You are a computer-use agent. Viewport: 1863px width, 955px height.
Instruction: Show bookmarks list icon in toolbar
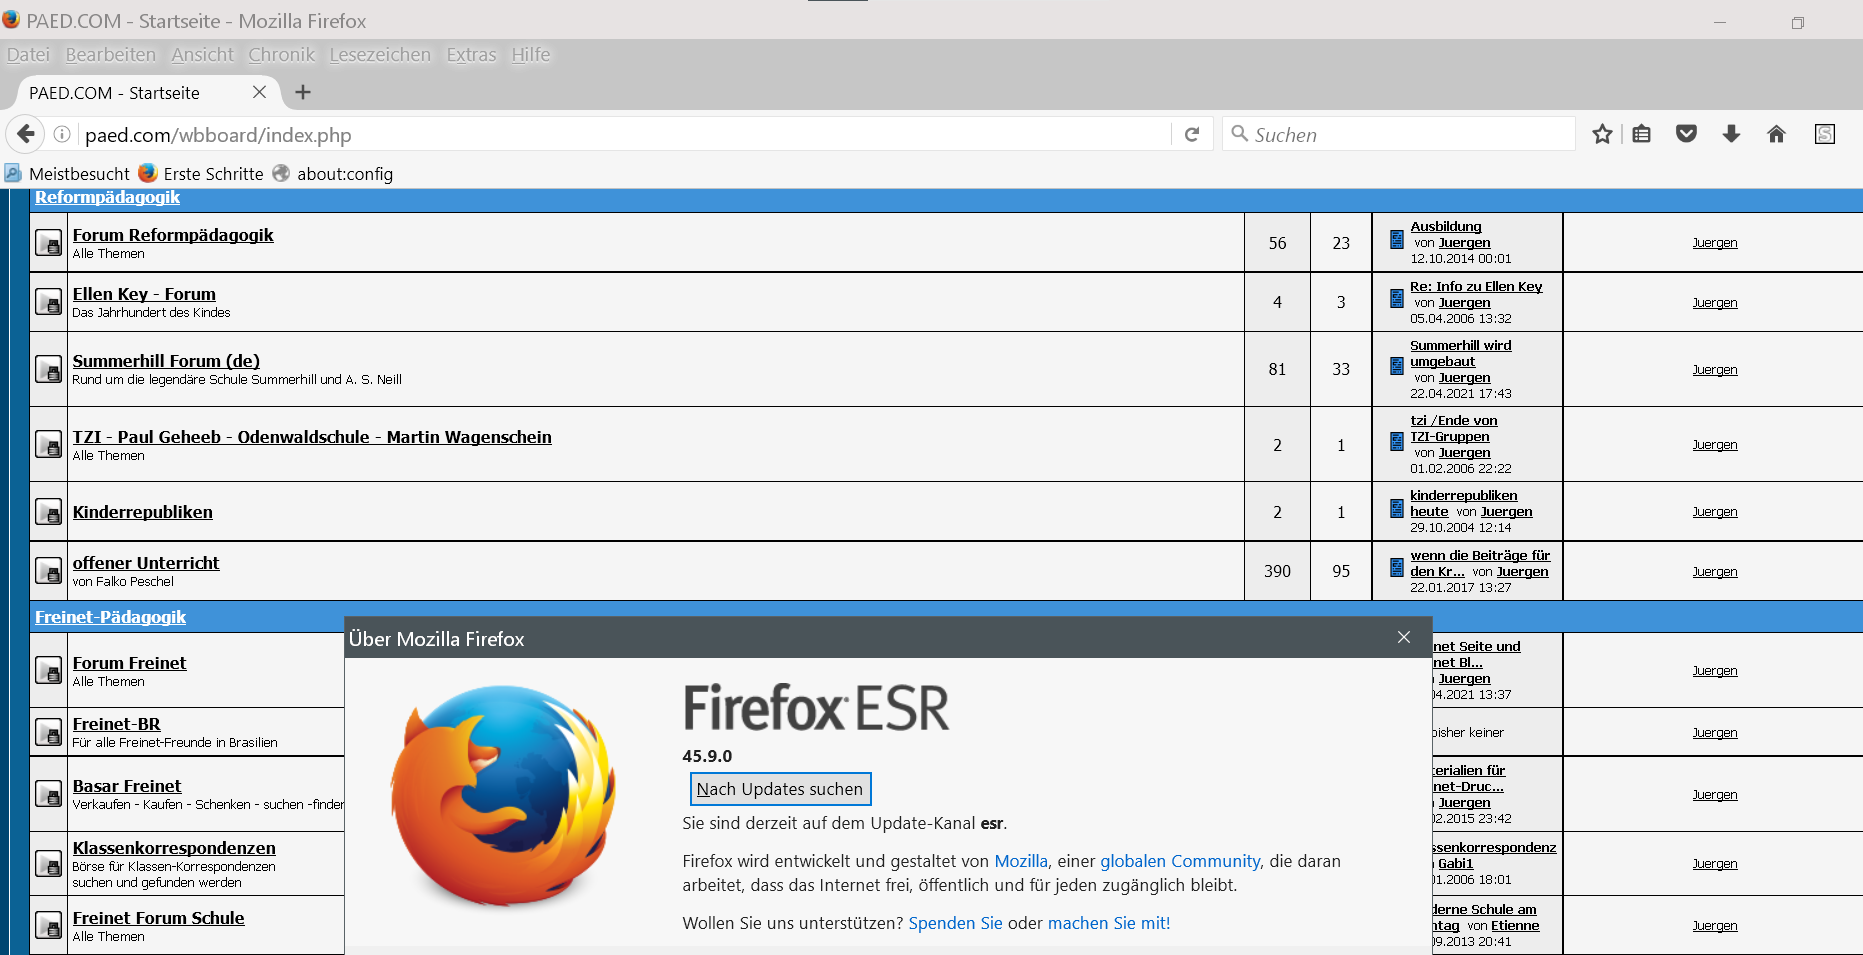pos(1642,134)
